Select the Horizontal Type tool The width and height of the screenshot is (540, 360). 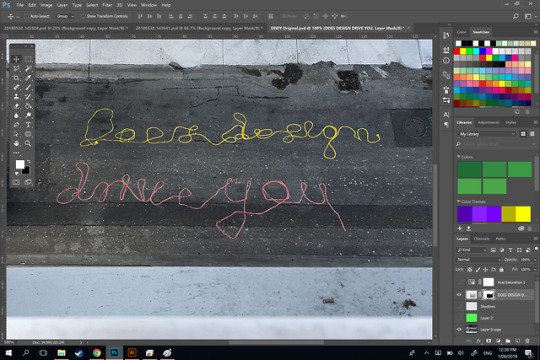tap(28, 125)
